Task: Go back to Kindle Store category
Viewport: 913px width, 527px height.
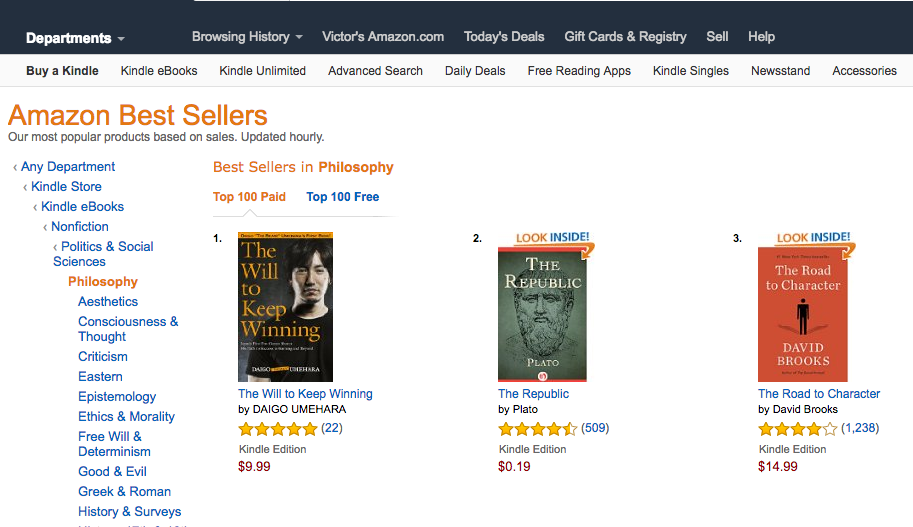Action: tap(66, 187)
